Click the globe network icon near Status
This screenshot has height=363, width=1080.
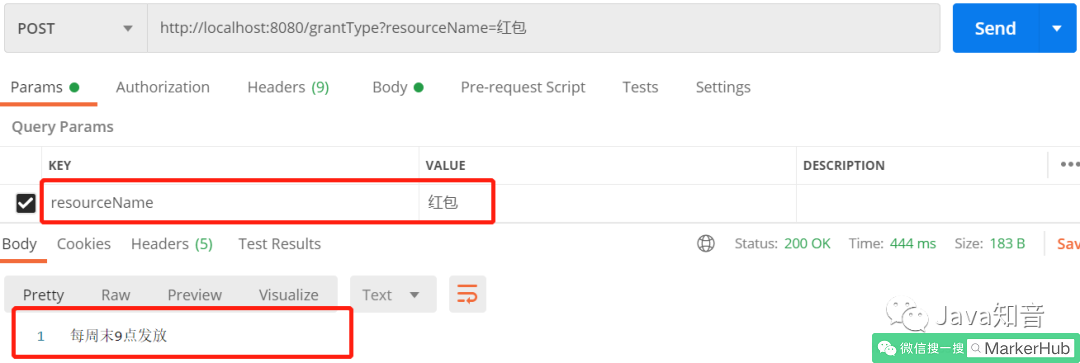(x=706, y=244)
